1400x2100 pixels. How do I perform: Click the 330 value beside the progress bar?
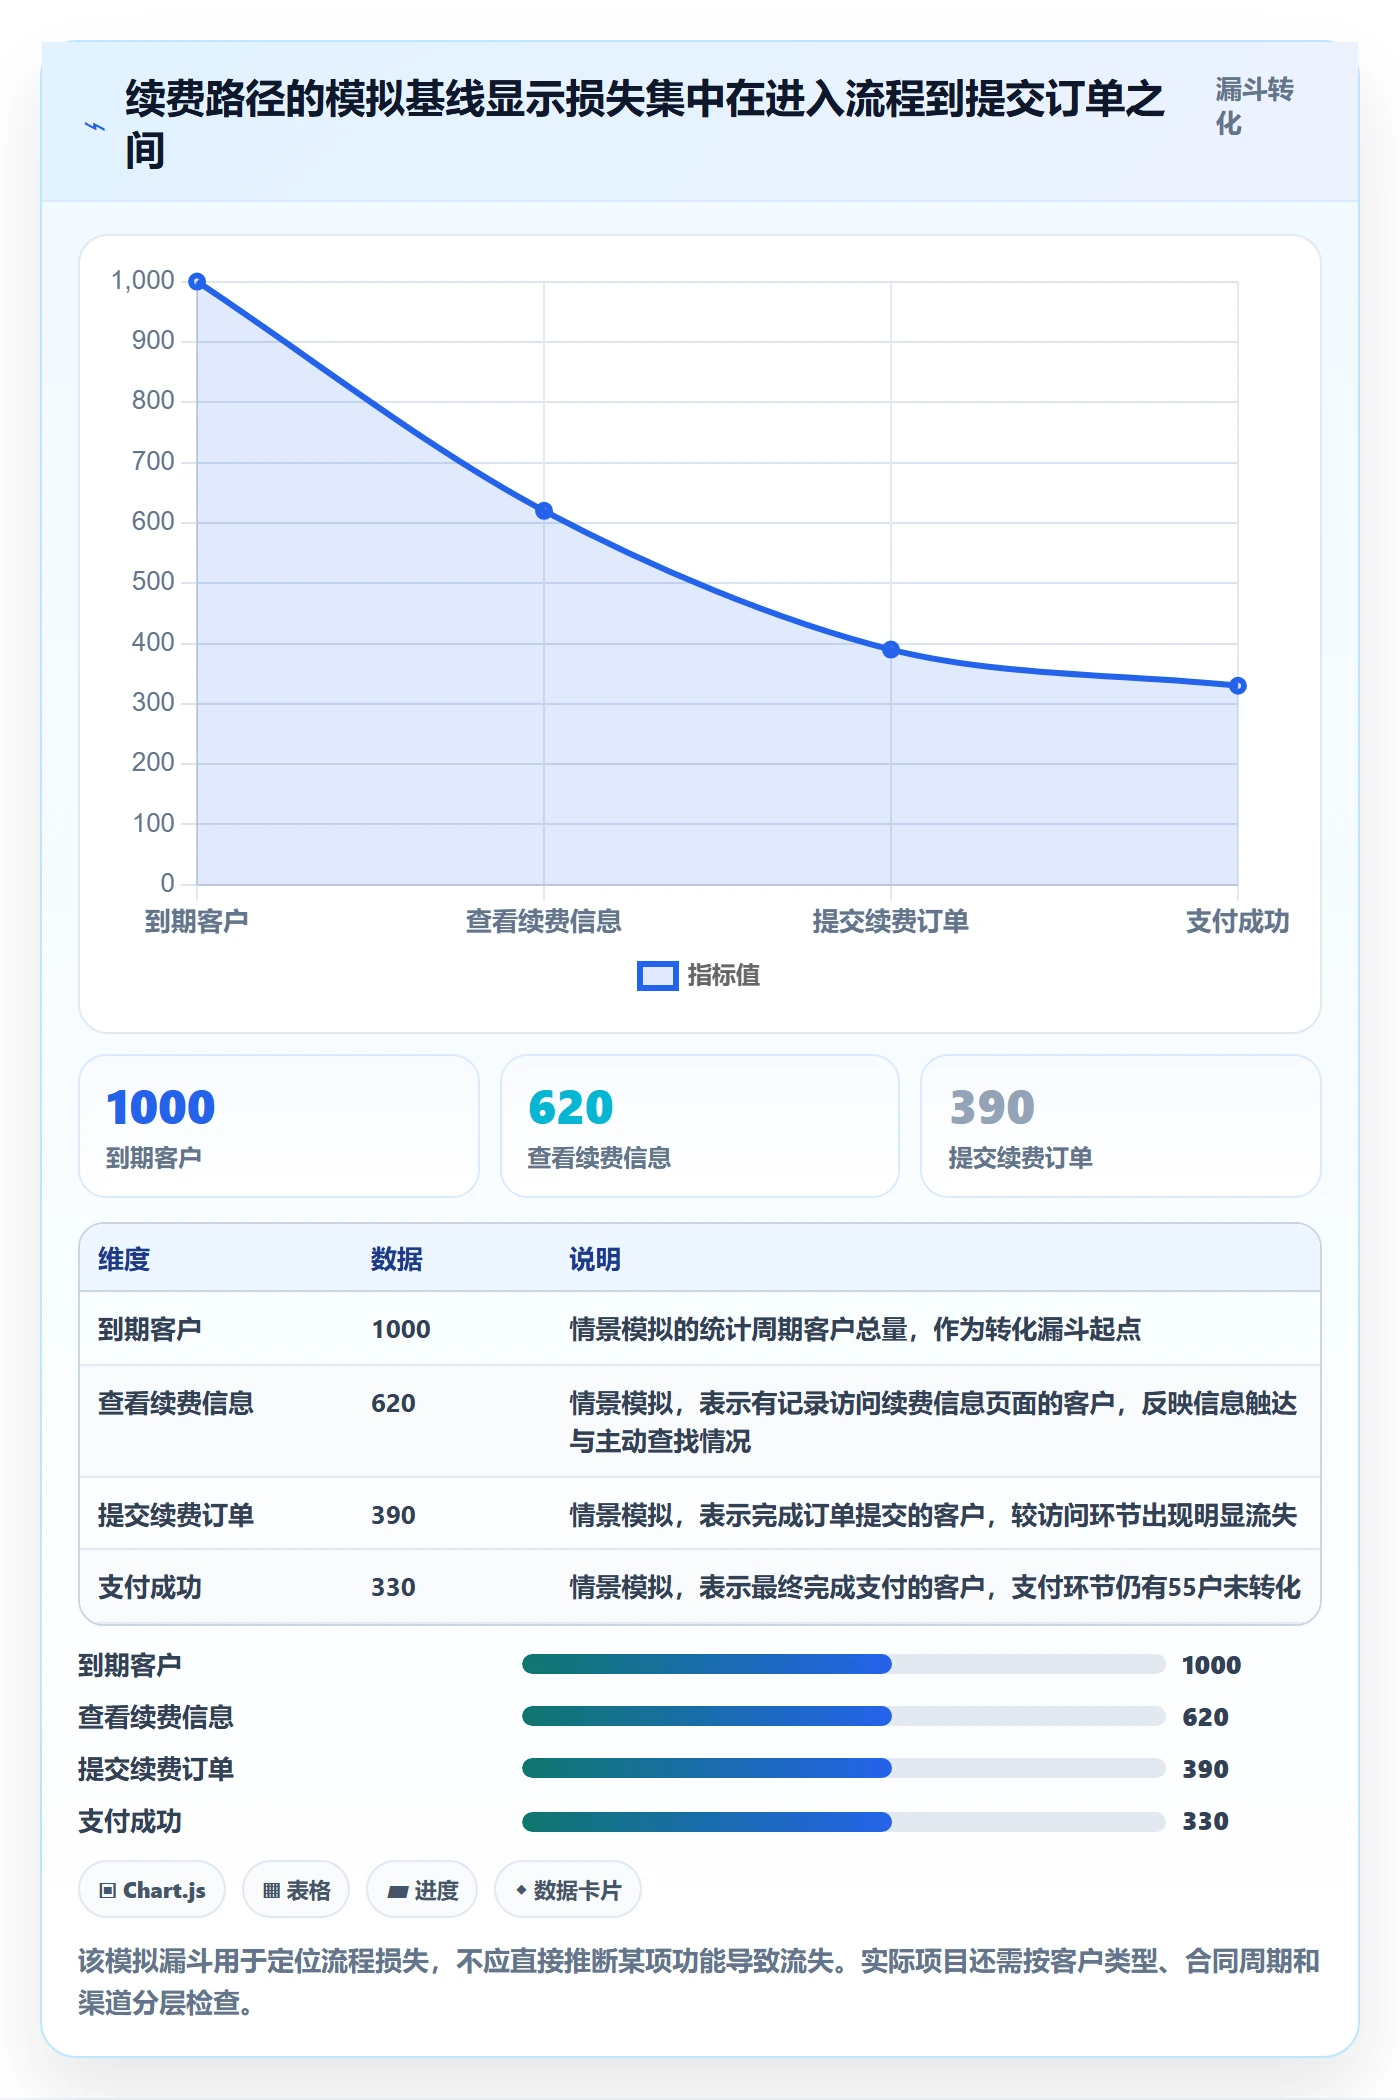pos(1205,1821)
